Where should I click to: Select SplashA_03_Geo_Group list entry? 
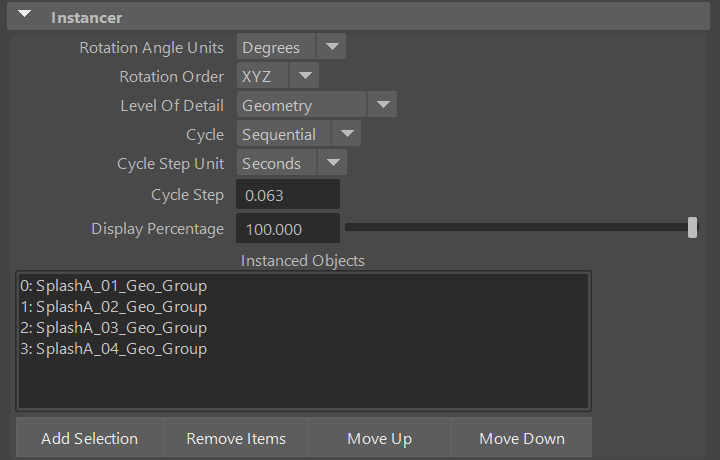point(113,328)
